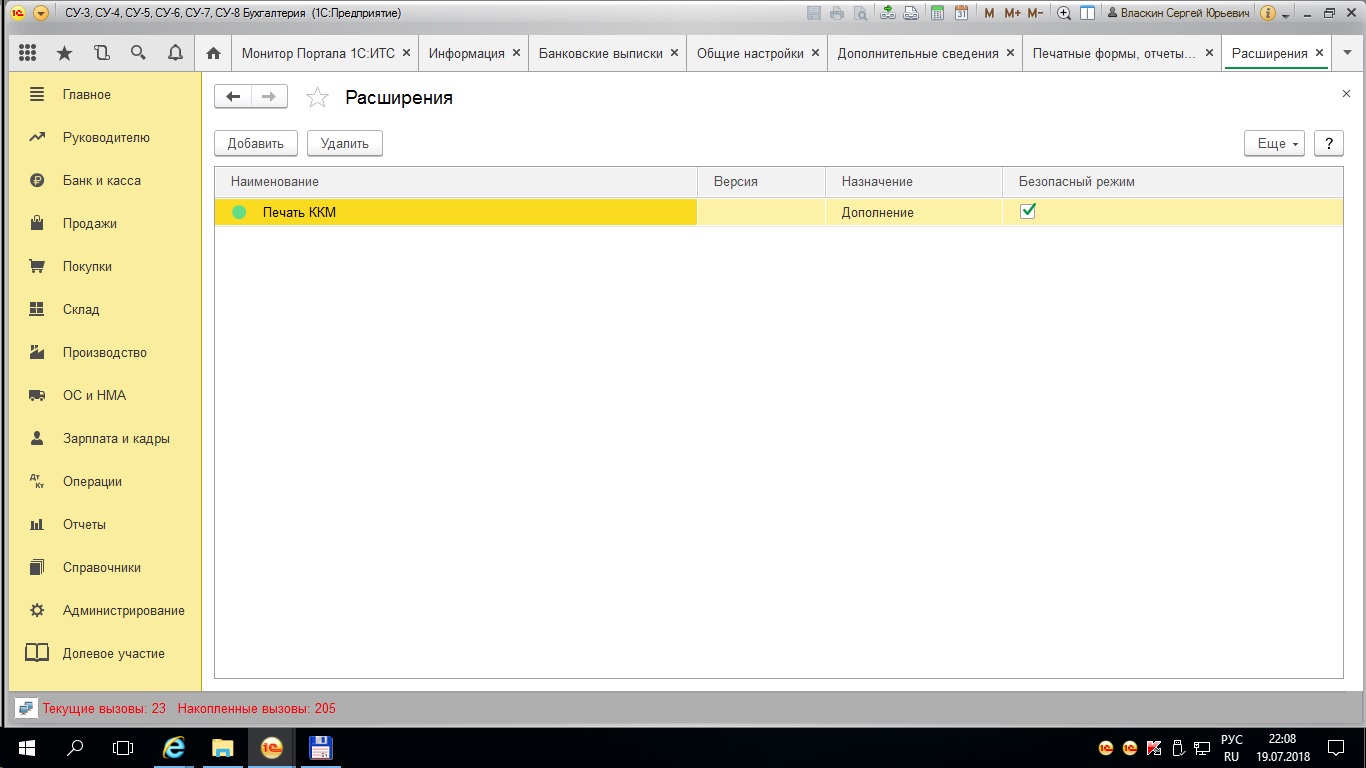Open the Calculator icon in title bar
The image size is (1366, 768).
tap(937, 13)
